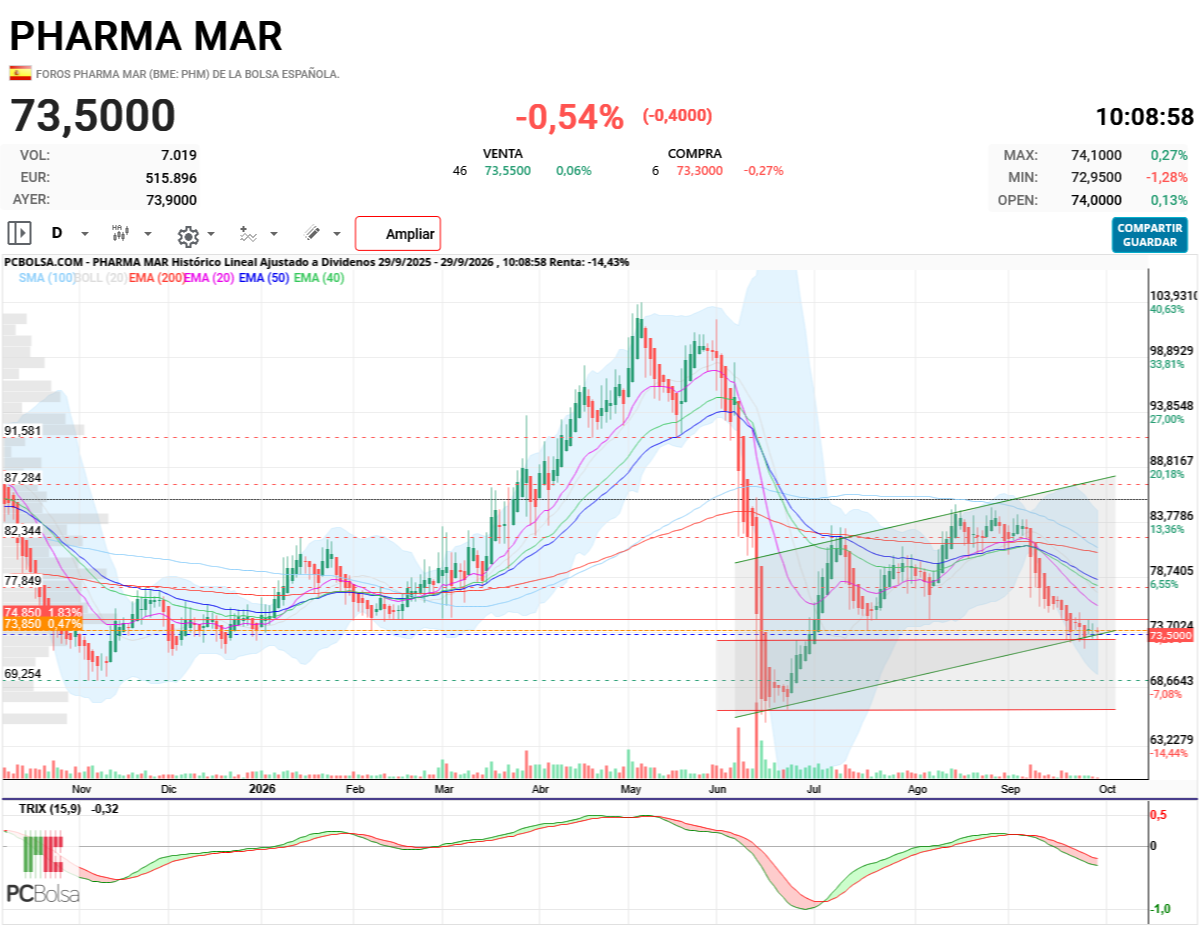Click the -0,54% change value
The width and height of the screenshot is (1200, 925).
point(569,117)
